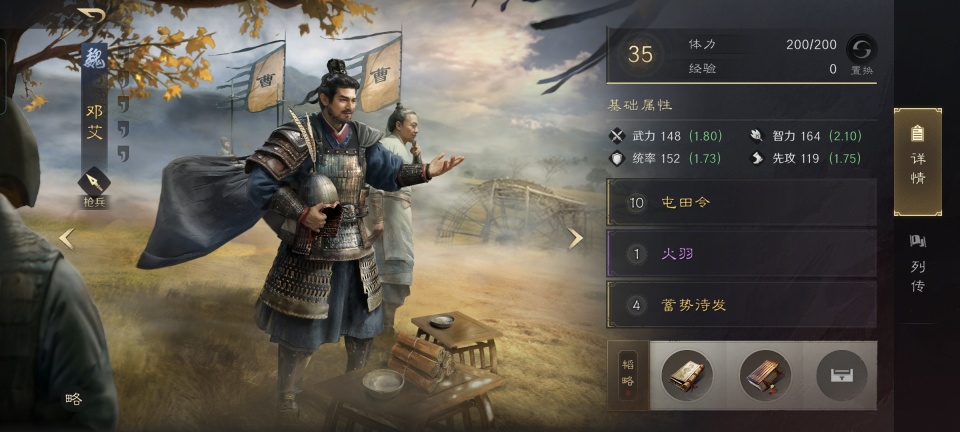
Task: Open the first 韬略 book item
Action: coord(687,375)
